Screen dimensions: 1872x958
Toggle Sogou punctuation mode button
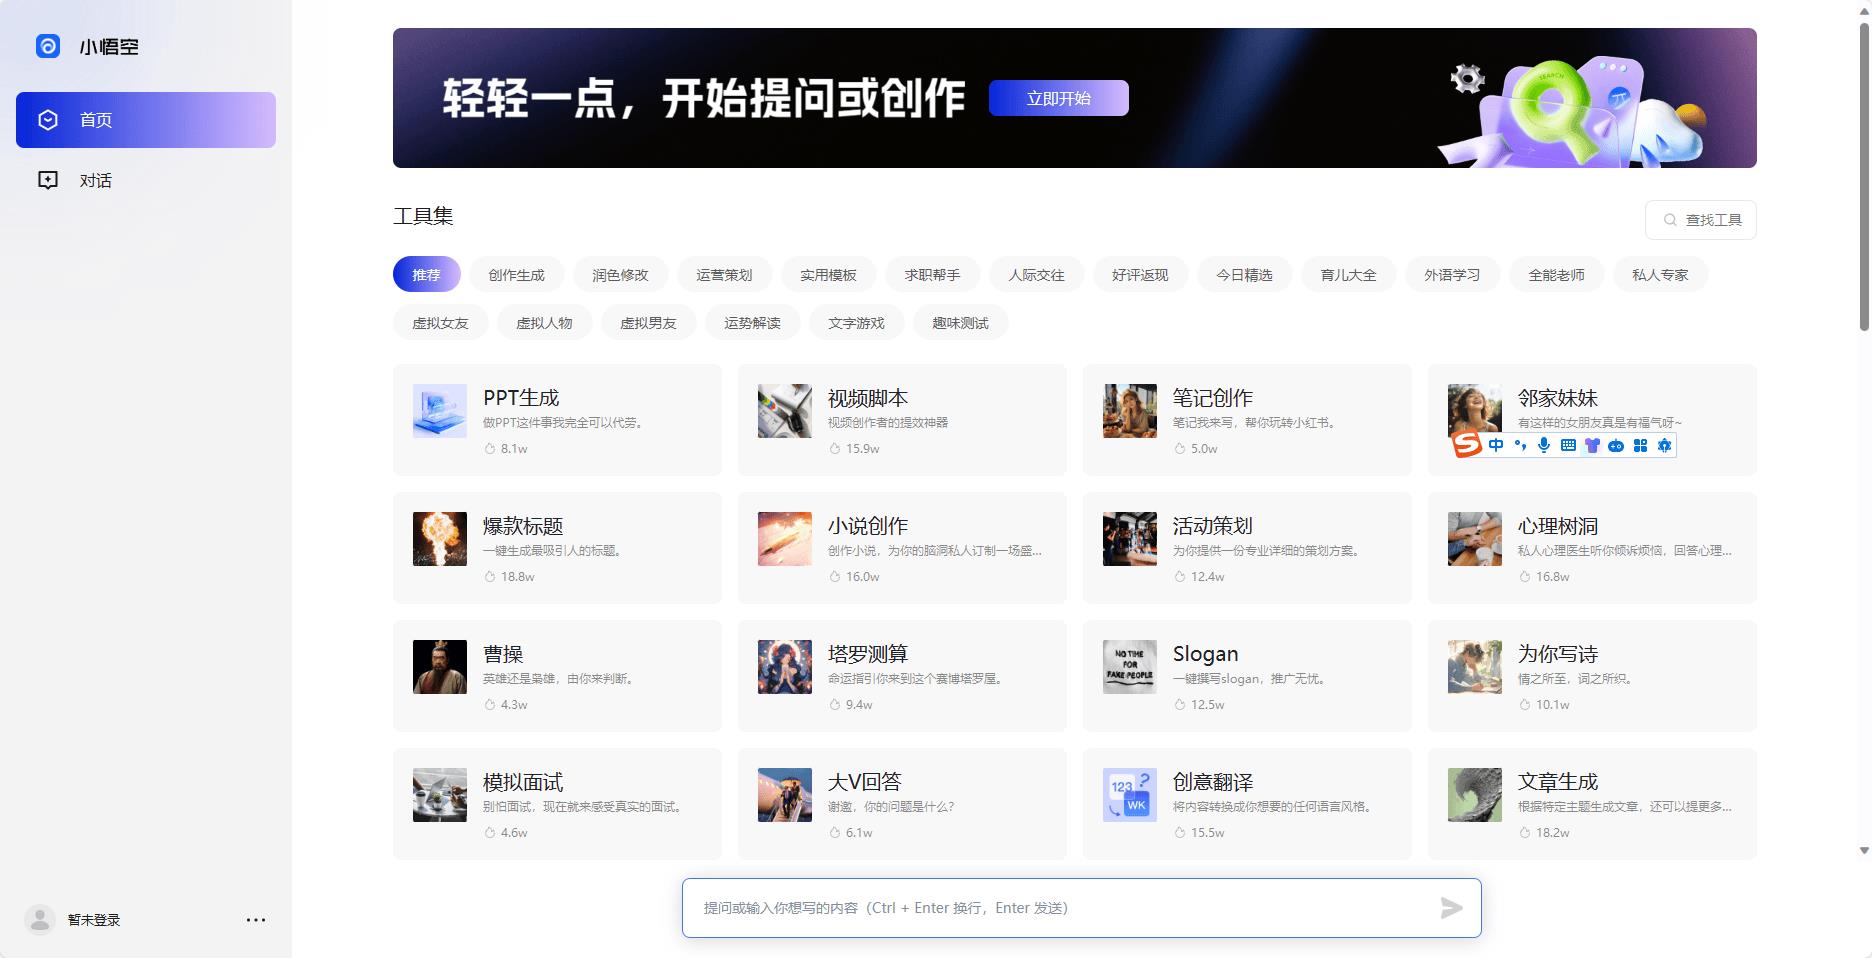pos(1520,445)
